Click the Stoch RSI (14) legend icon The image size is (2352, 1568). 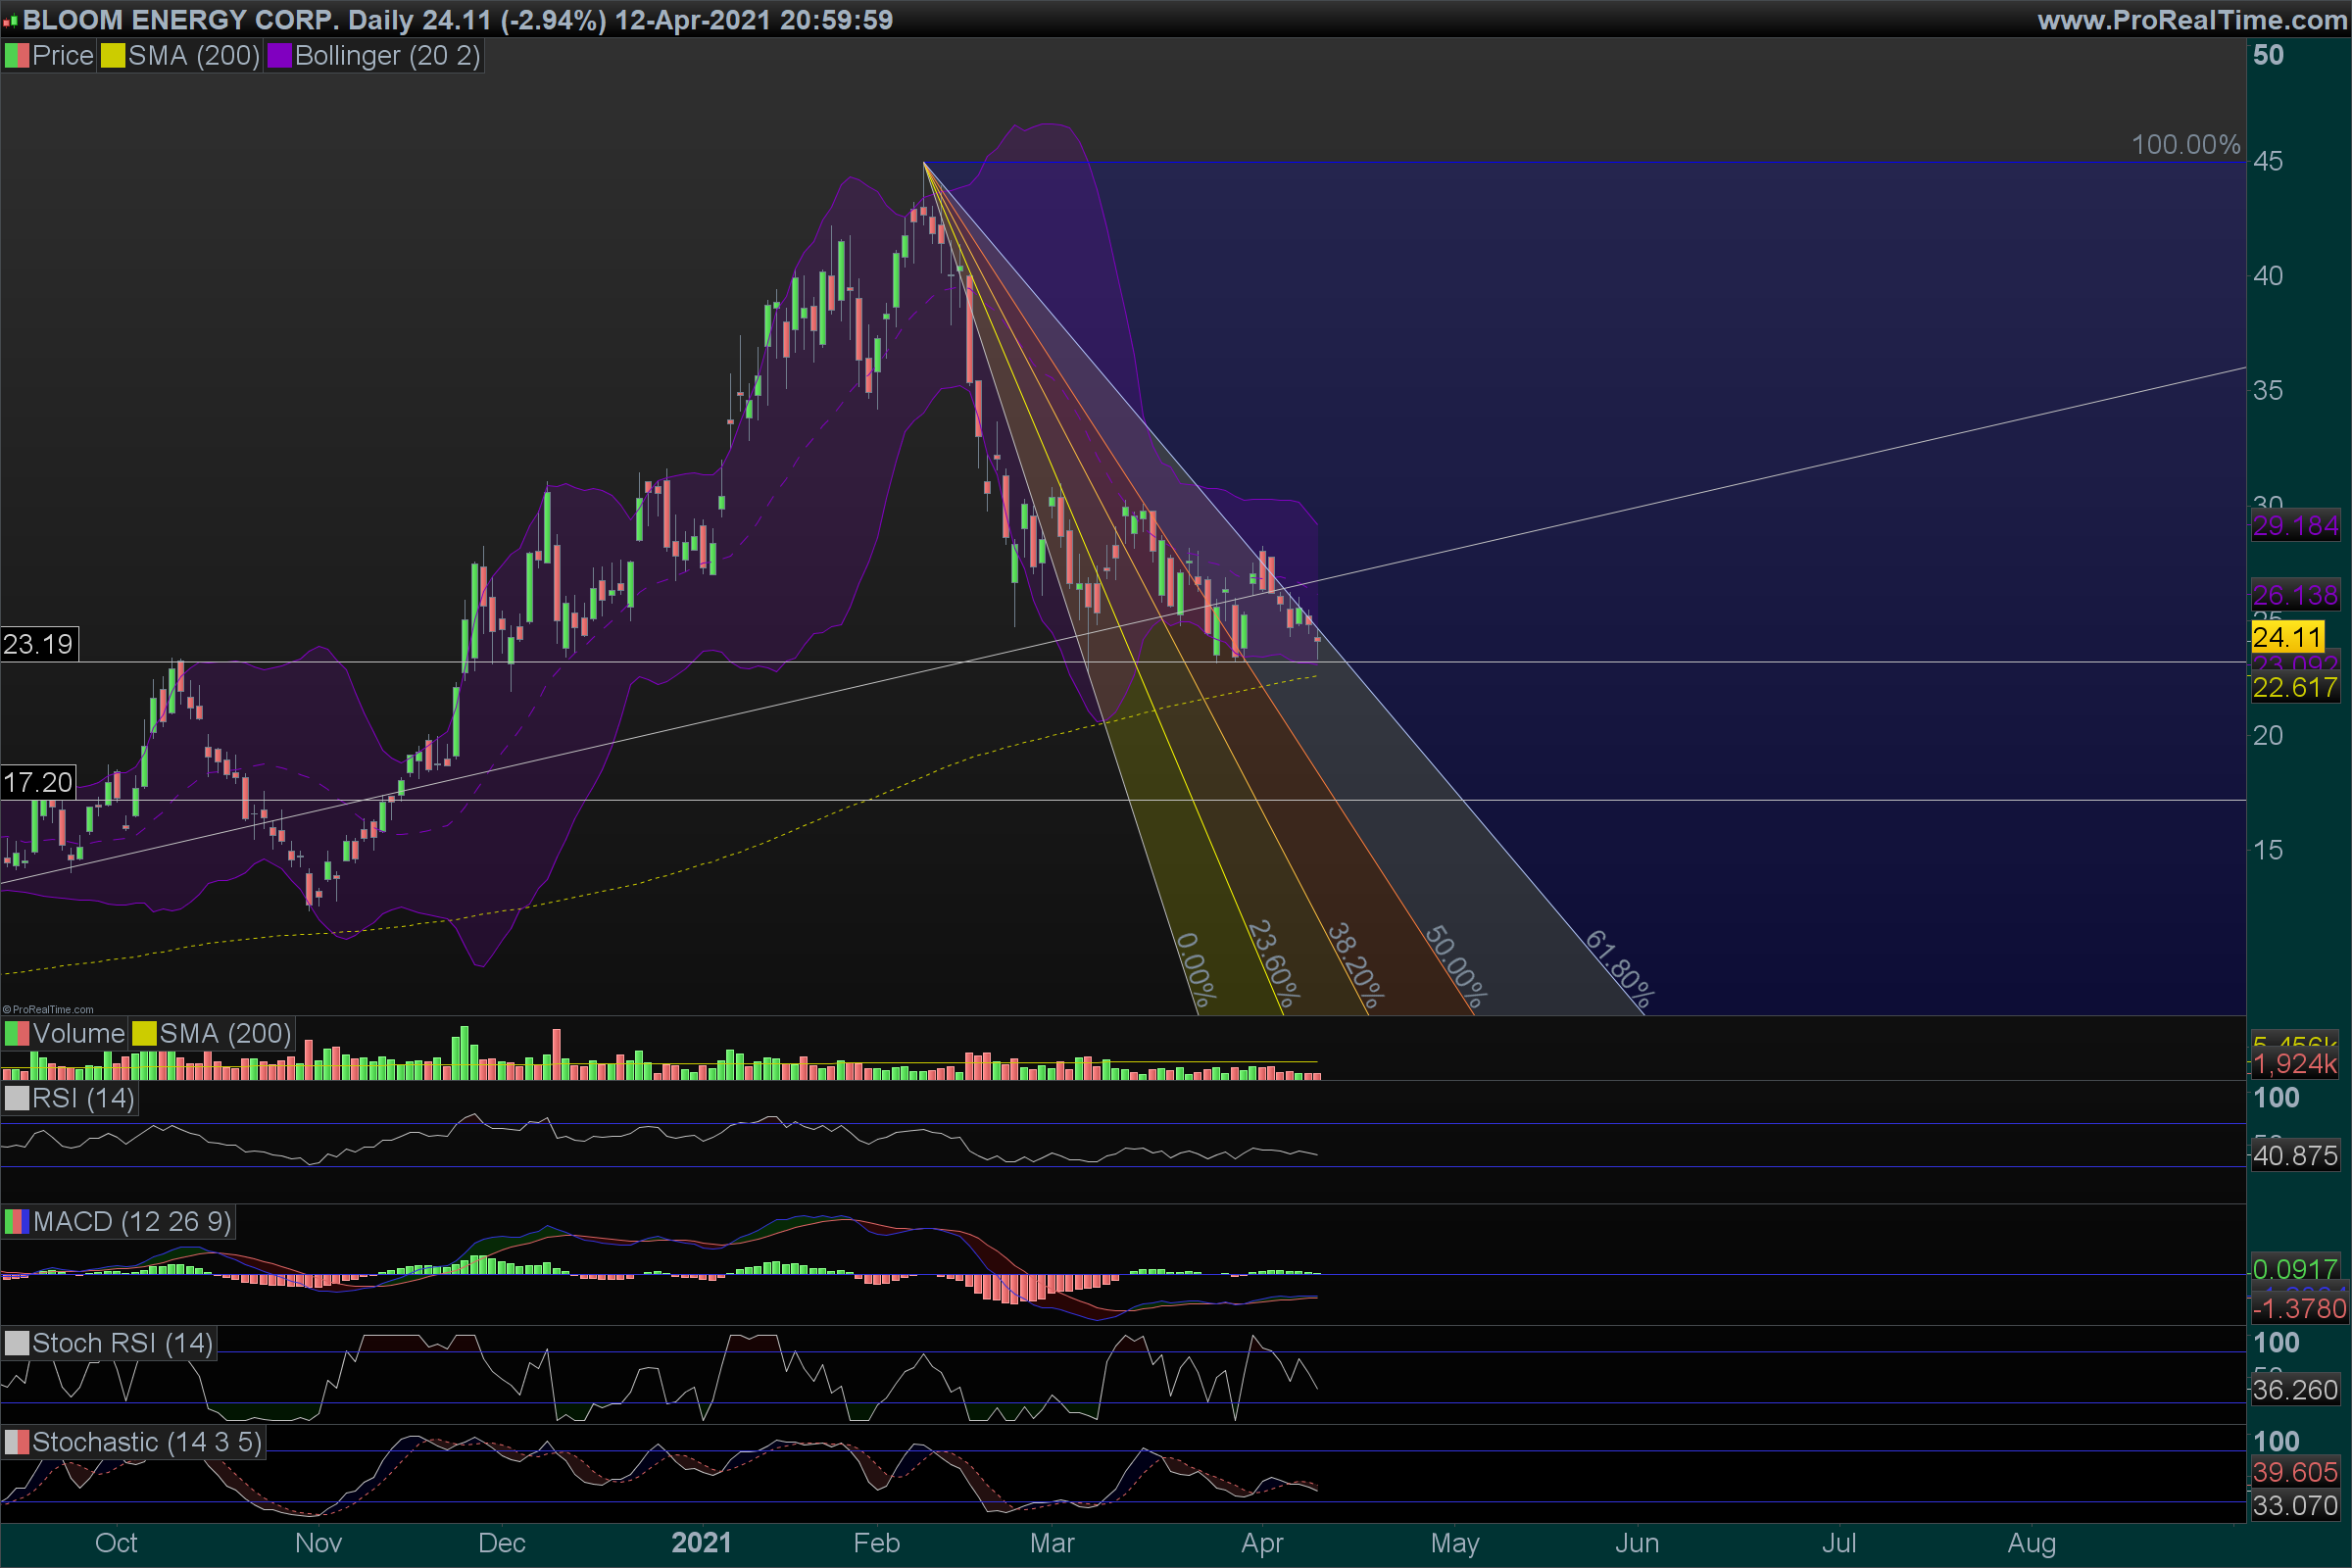tap(17, 1343)
